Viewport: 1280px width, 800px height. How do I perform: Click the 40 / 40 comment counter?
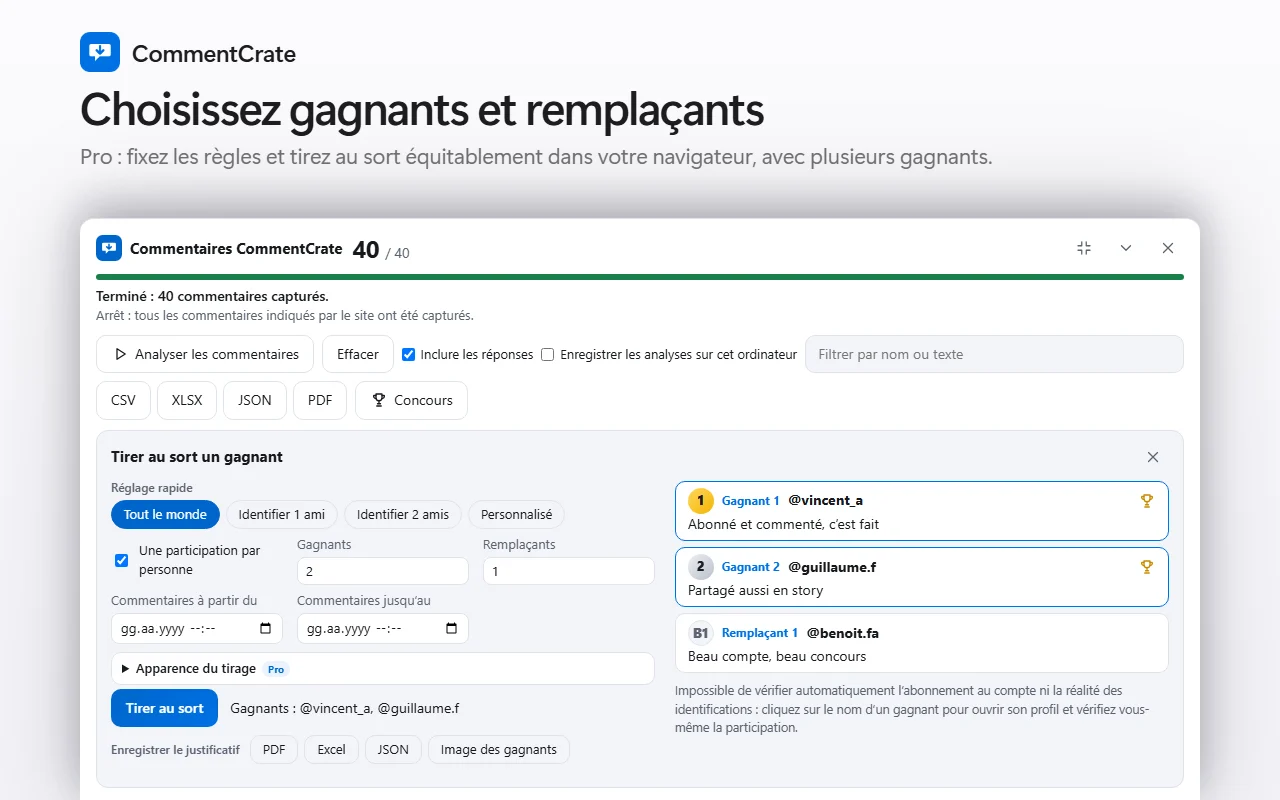click(381, 250)
